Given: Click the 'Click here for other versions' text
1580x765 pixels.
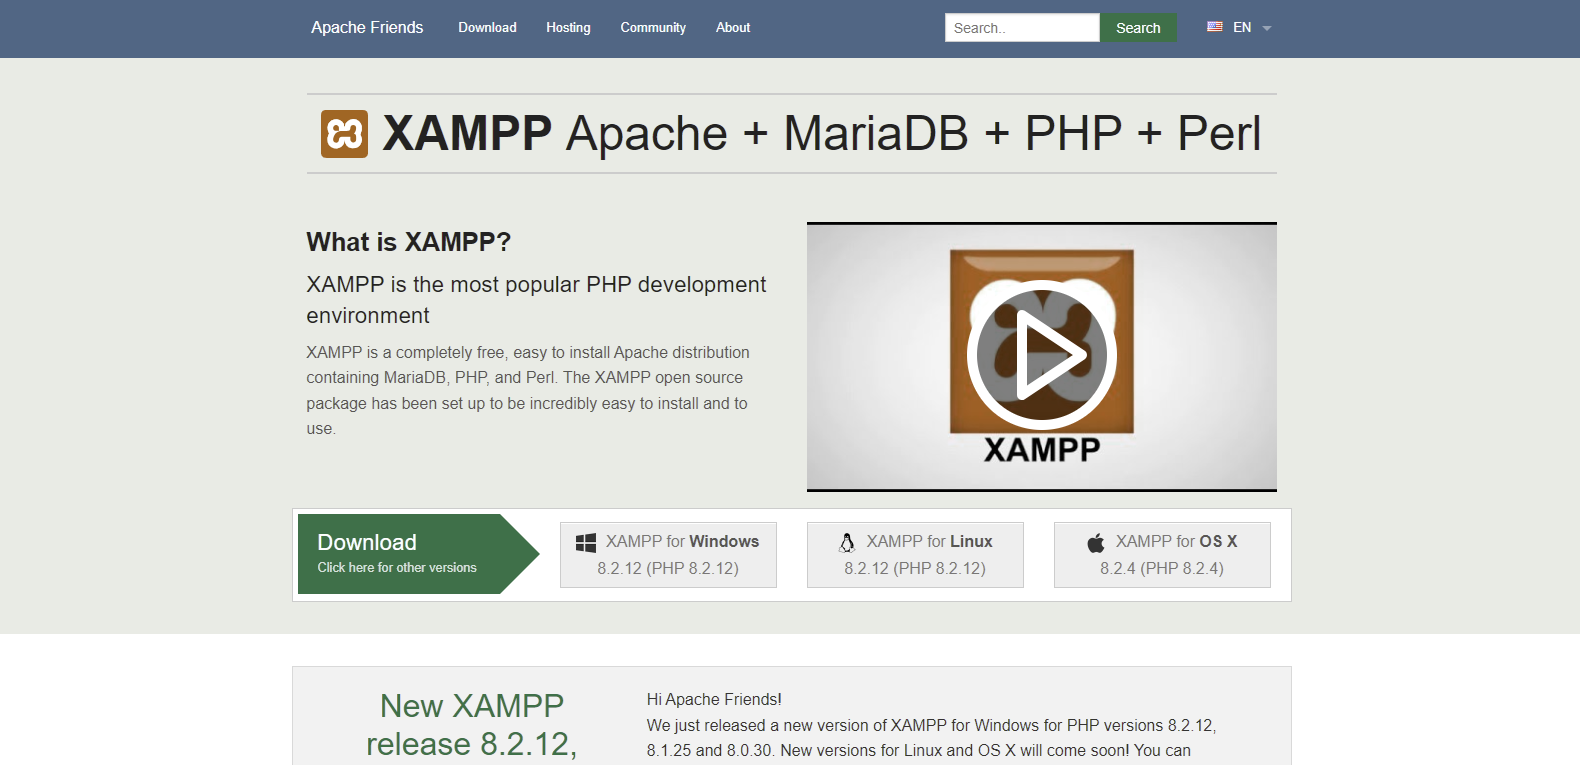Looking at the screenshot, I should click(x=397, y=567).
